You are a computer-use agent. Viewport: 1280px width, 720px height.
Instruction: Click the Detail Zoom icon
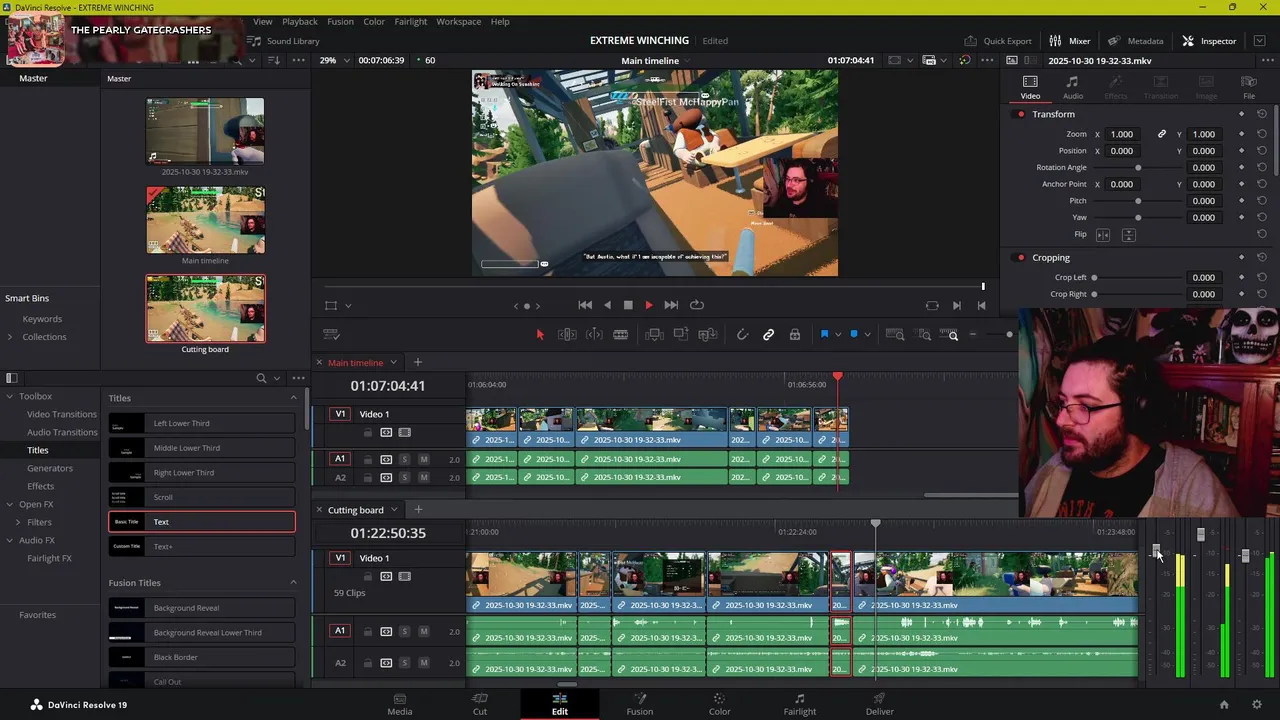pos(924,335)
